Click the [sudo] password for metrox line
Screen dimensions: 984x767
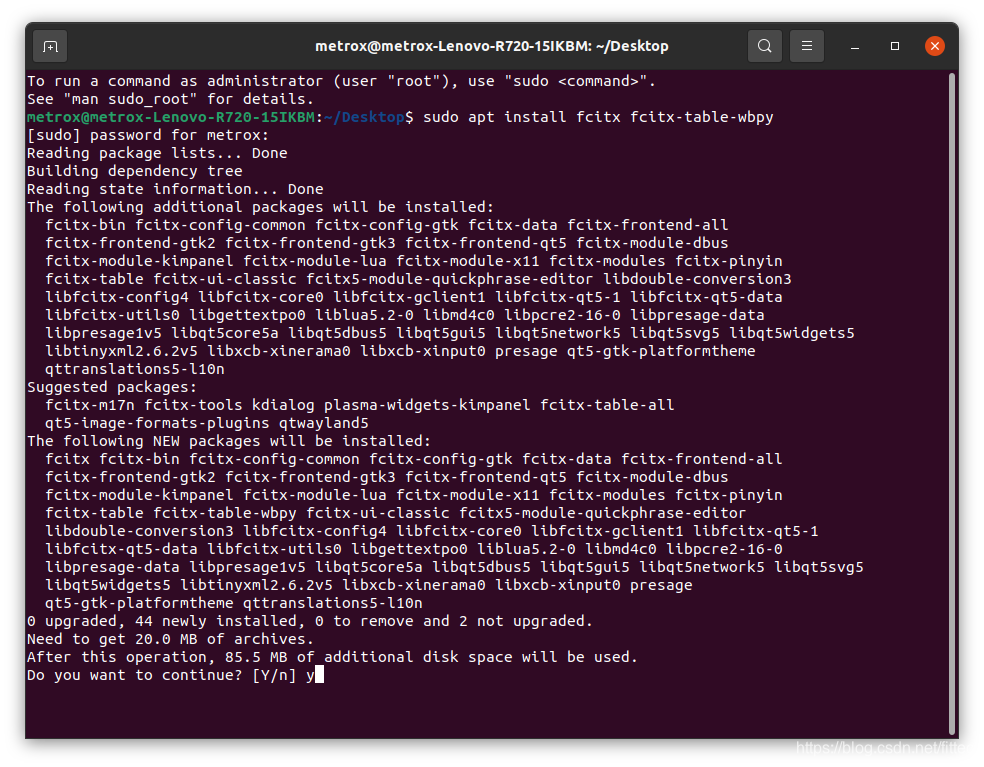(x=148, y=136)
